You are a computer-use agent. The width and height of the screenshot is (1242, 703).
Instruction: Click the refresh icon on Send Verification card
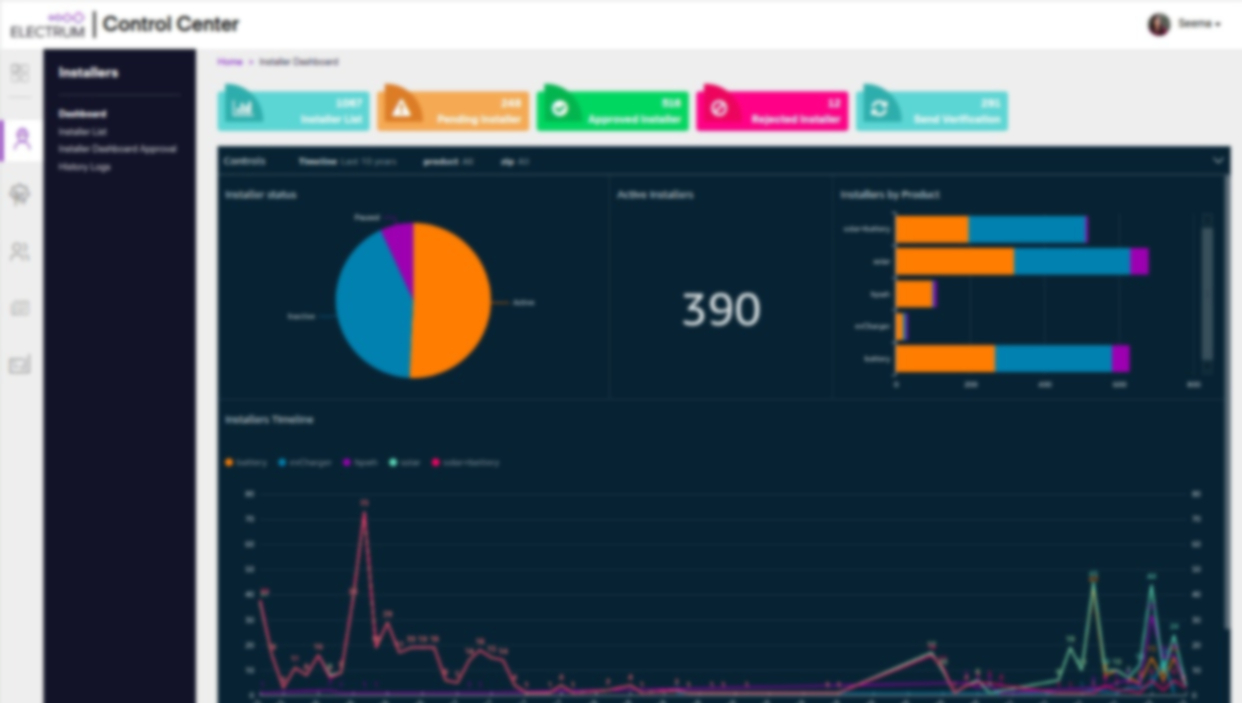tap(879, 107)
